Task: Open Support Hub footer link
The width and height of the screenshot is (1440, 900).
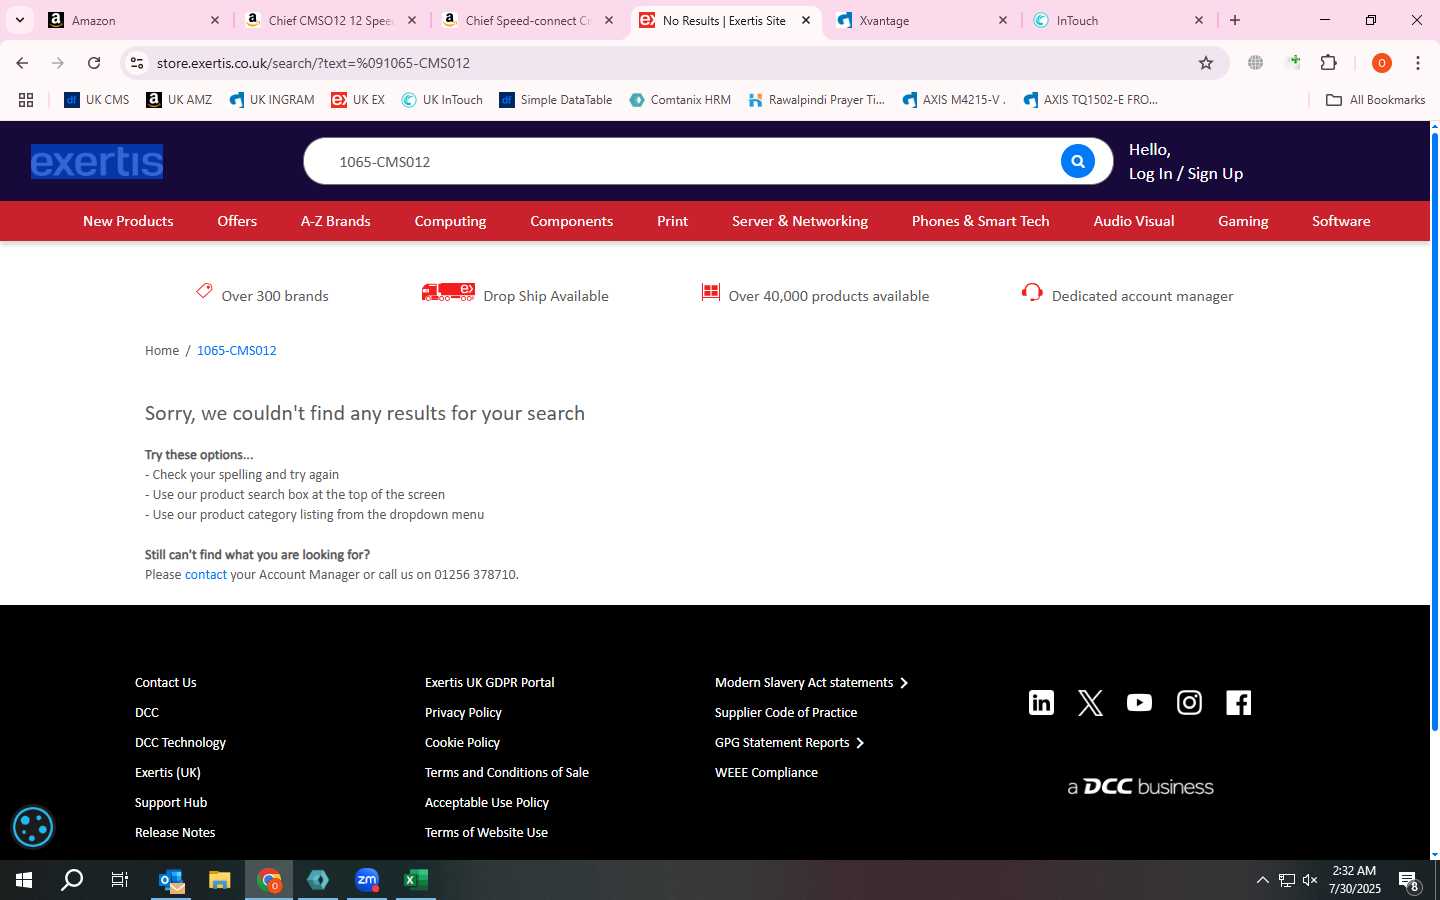Action: tap(171, 803)
